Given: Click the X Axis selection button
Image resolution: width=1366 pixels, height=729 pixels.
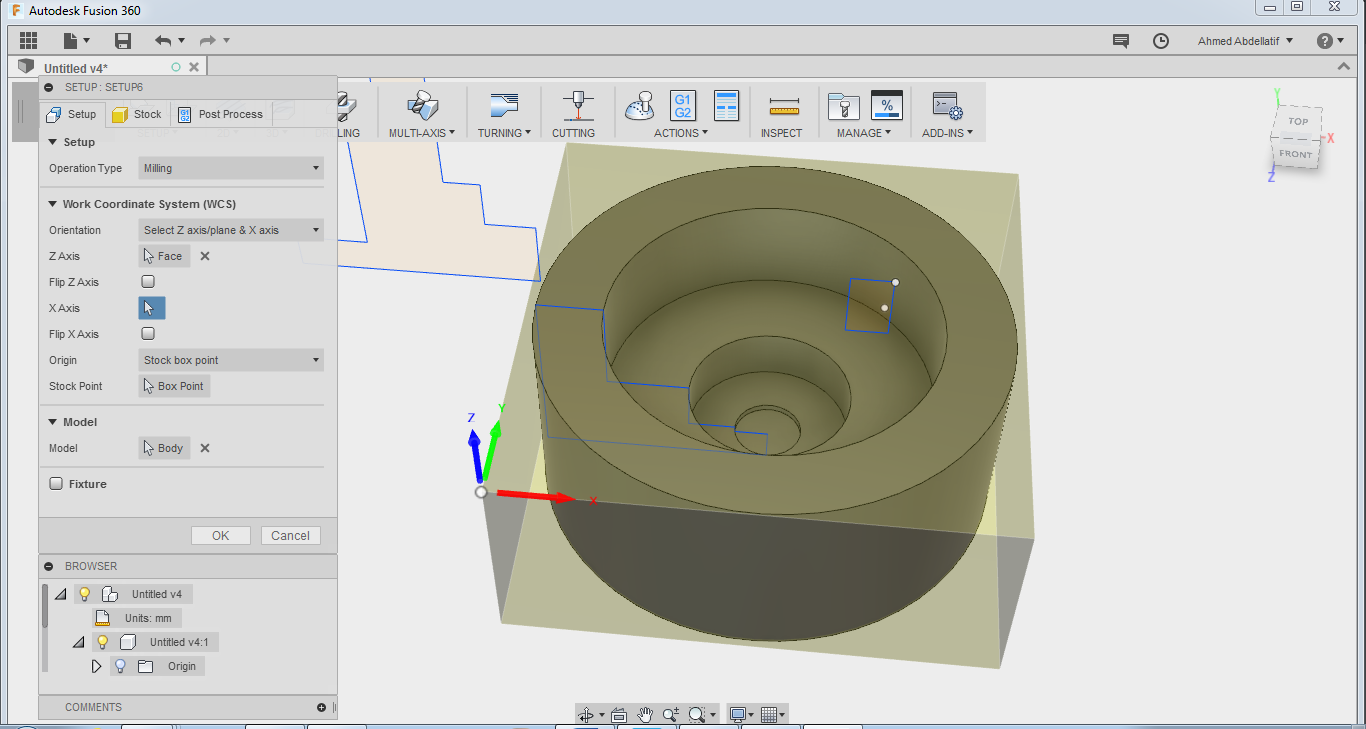Looking at the screenshot, I should pyautogui.click(x=152, y=308).
